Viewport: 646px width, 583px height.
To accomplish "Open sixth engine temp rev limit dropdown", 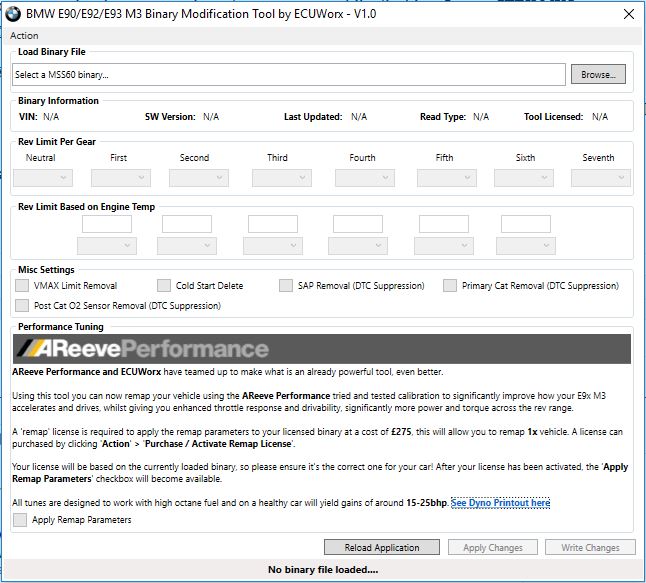I will coord(526,246).
